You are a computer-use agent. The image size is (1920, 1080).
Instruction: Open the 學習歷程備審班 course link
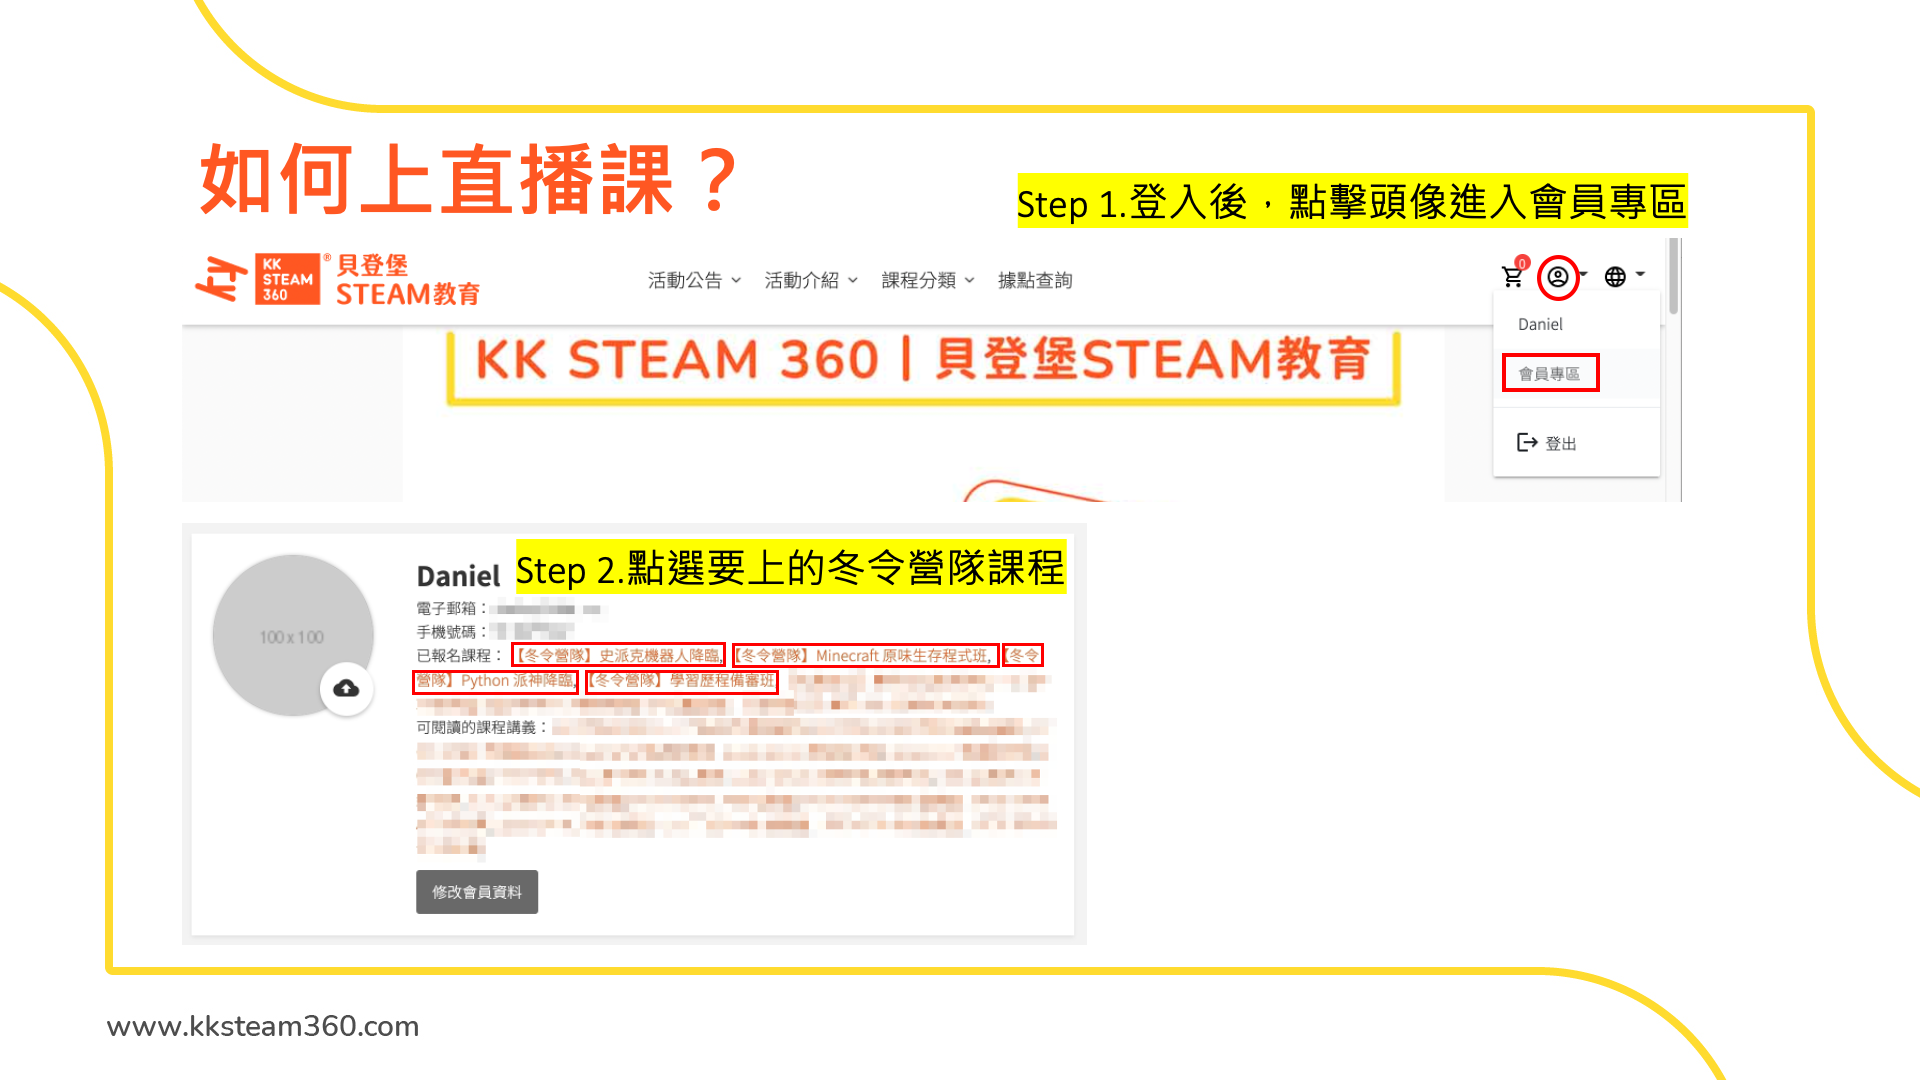pos(682,680)
